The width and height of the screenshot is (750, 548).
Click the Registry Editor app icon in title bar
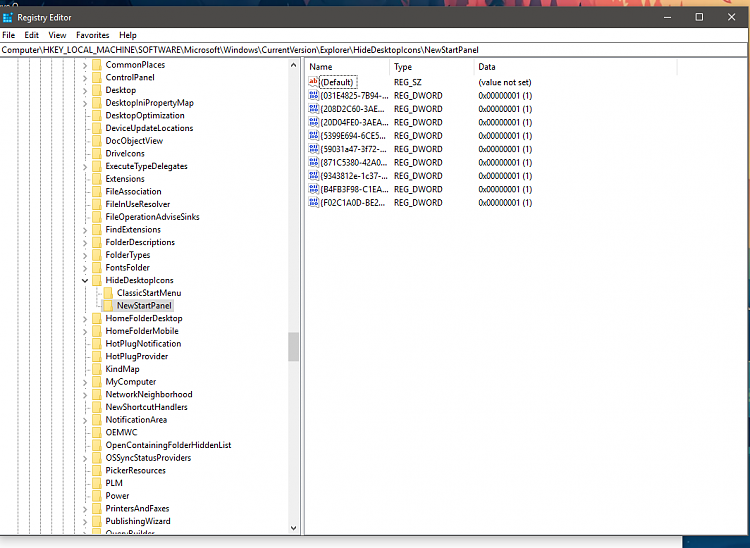pos(7,18)
